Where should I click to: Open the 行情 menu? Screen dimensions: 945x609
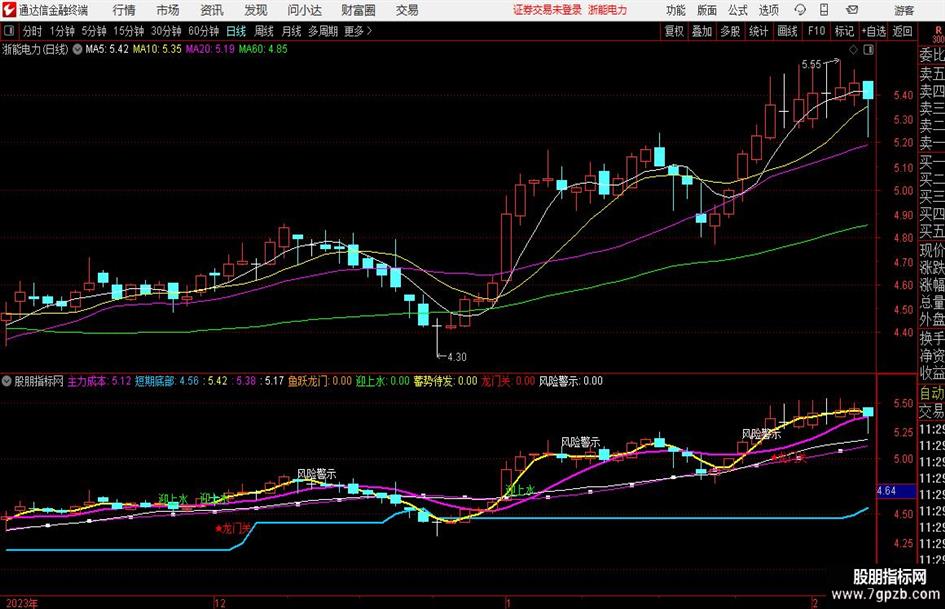124,10
